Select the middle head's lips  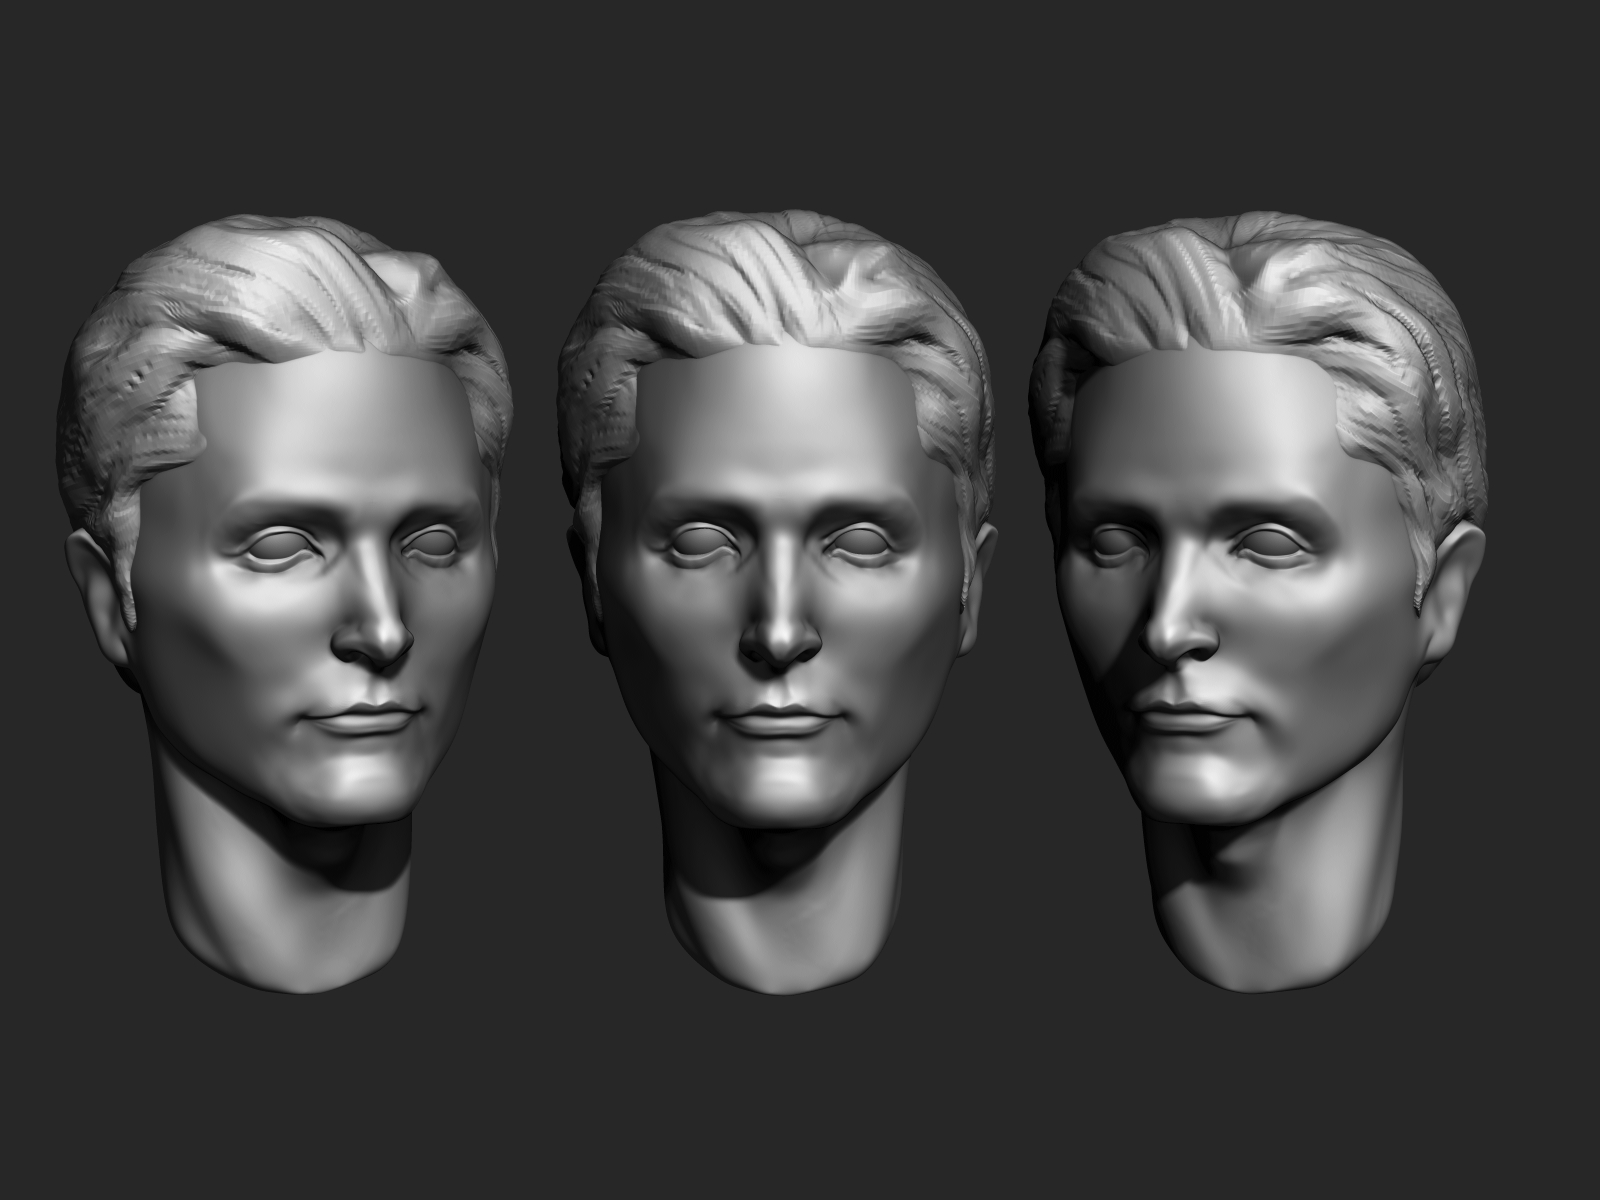[779, 718]
